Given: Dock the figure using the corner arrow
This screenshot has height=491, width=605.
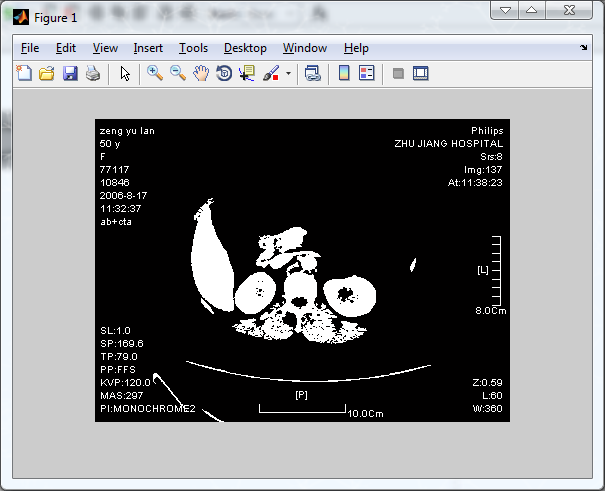Looking at the screenshot, I should coord(583,47).
